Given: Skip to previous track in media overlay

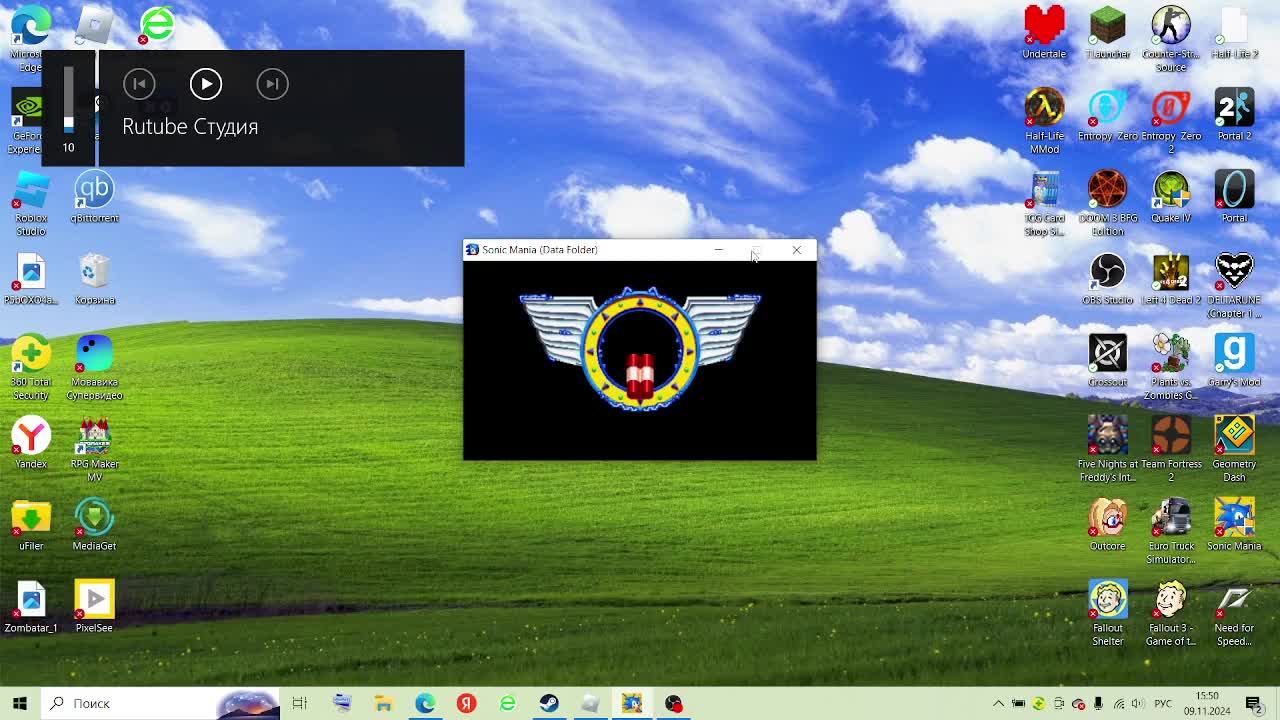Looking at the screenshot, I should [x=139, y=84].
